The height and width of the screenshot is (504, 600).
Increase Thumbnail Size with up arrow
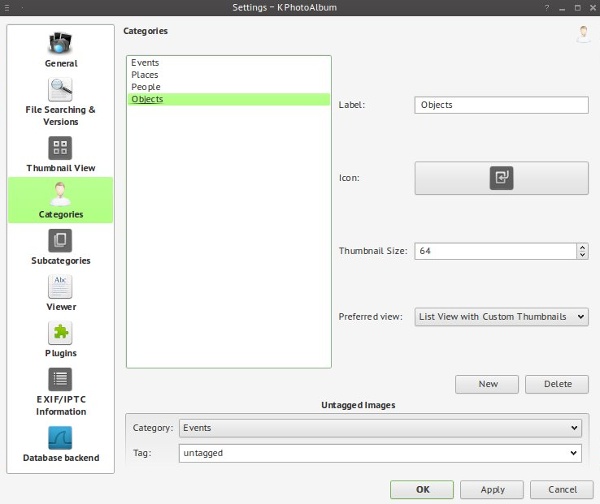583,247
